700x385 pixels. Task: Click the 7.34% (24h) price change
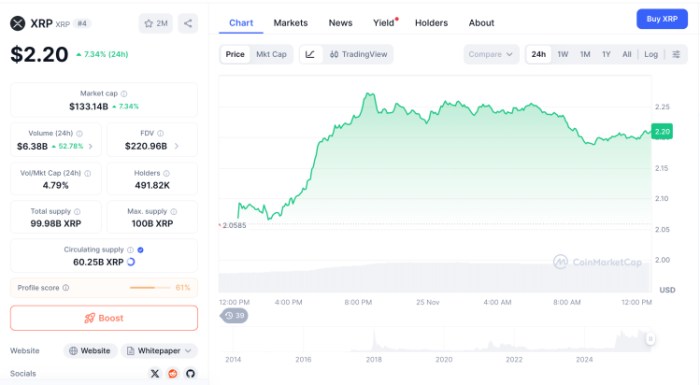click(102, 54)
